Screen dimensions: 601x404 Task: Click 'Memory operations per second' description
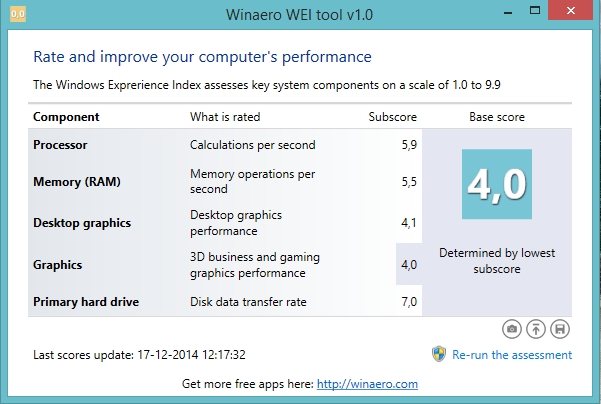pos(253,181)
